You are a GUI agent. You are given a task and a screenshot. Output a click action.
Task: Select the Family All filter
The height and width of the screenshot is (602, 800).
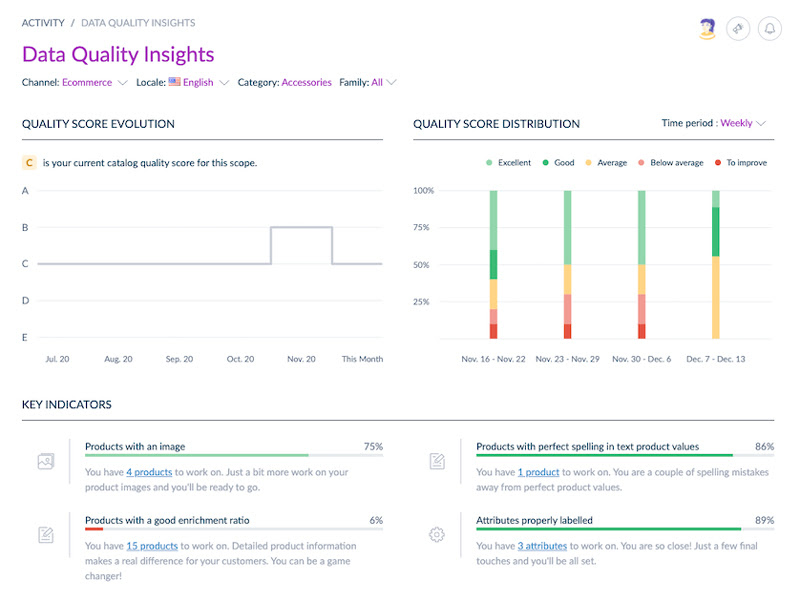[x=383, y=83]
